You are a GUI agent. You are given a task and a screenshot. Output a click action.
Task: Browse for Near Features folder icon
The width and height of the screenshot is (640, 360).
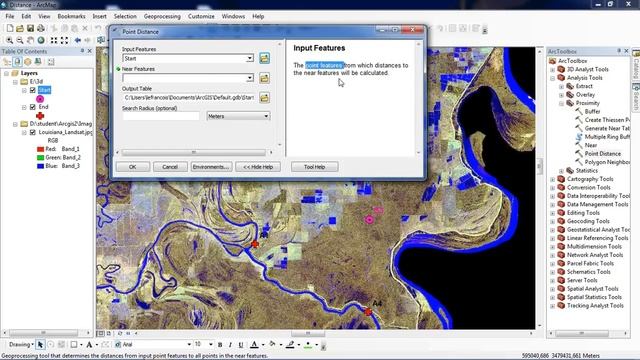click(x=264, y=78)
